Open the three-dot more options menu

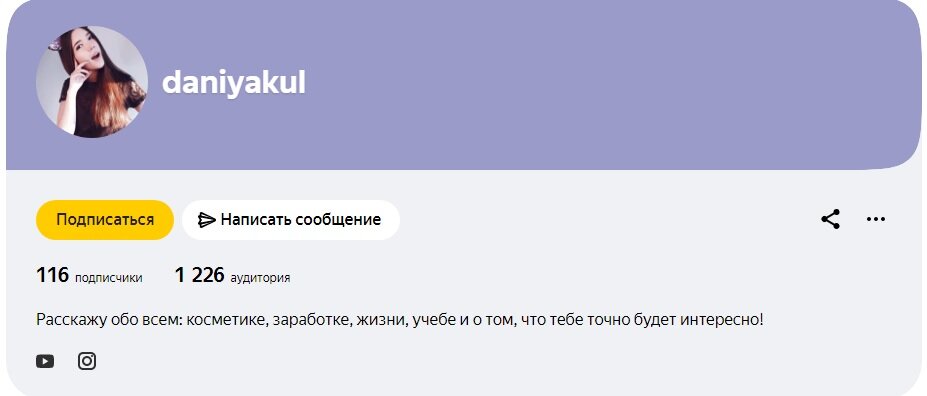(876, 219)
